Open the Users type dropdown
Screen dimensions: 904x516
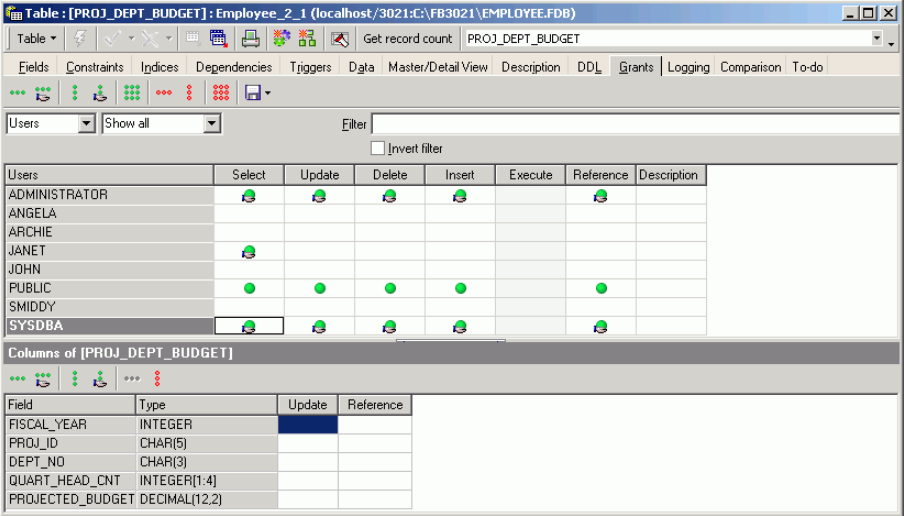(86, 123)
